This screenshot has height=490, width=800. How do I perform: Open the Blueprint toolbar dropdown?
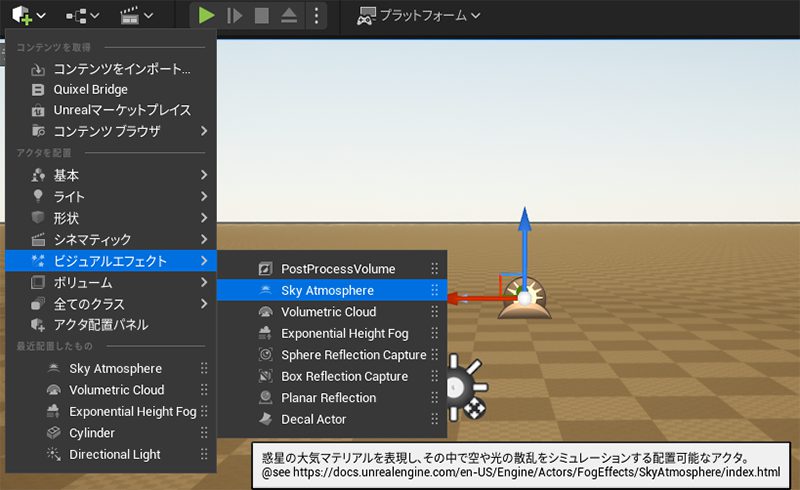[x=82, y=15]
